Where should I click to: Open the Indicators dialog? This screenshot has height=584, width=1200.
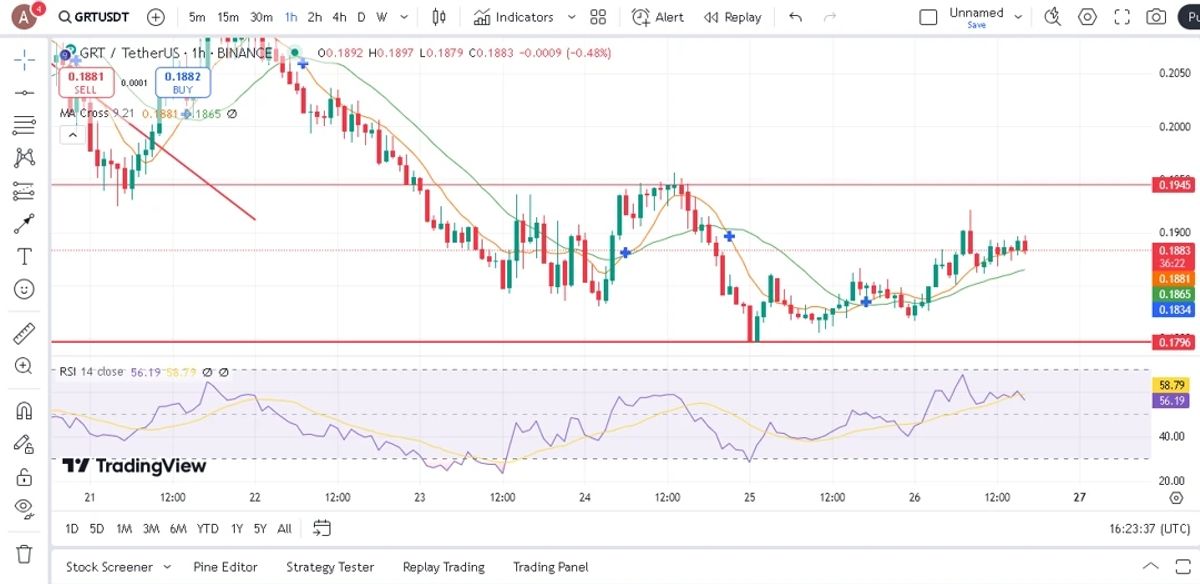513,17
